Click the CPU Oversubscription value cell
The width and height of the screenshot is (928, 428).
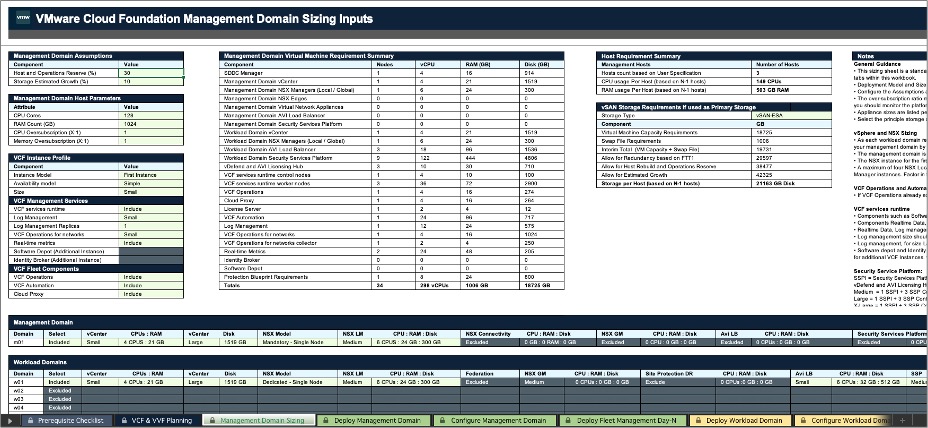[x=151, y=133]
